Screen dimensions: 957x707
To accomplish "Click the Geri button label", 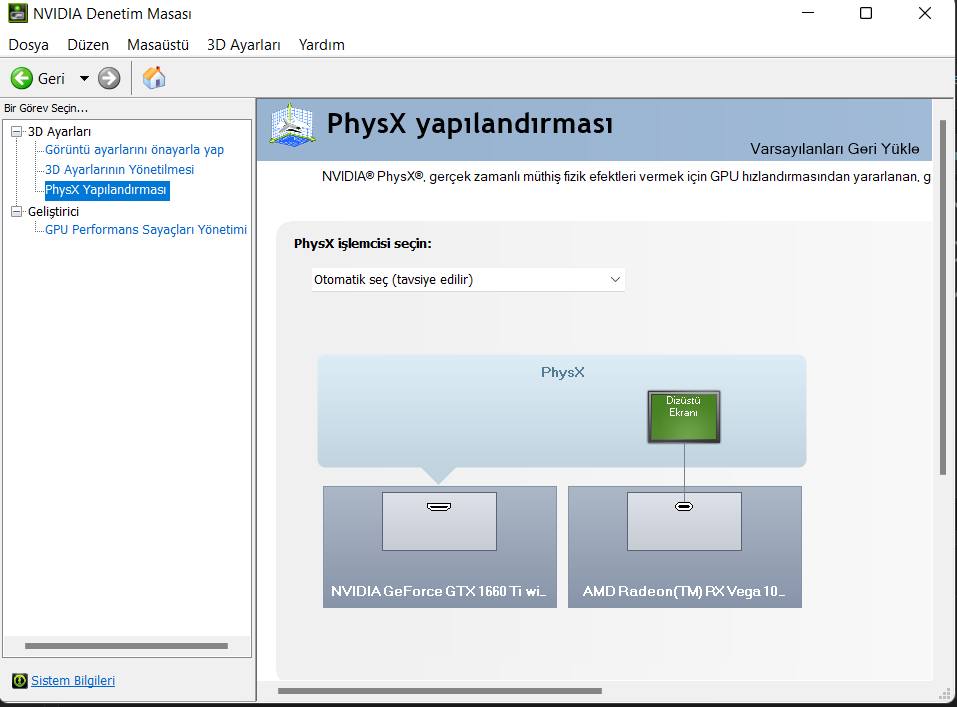I will [x=51, y=79].
